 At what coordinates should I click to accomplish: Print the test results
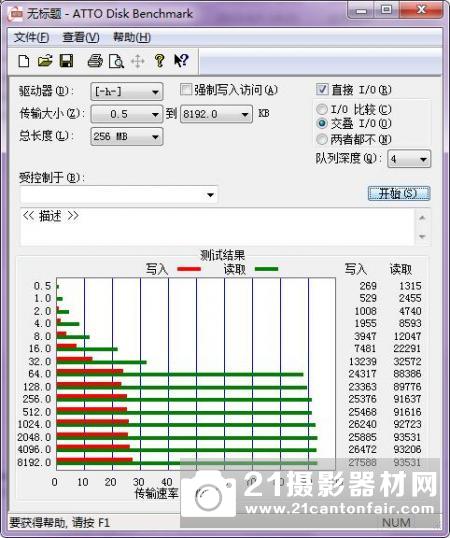point(95,61)
